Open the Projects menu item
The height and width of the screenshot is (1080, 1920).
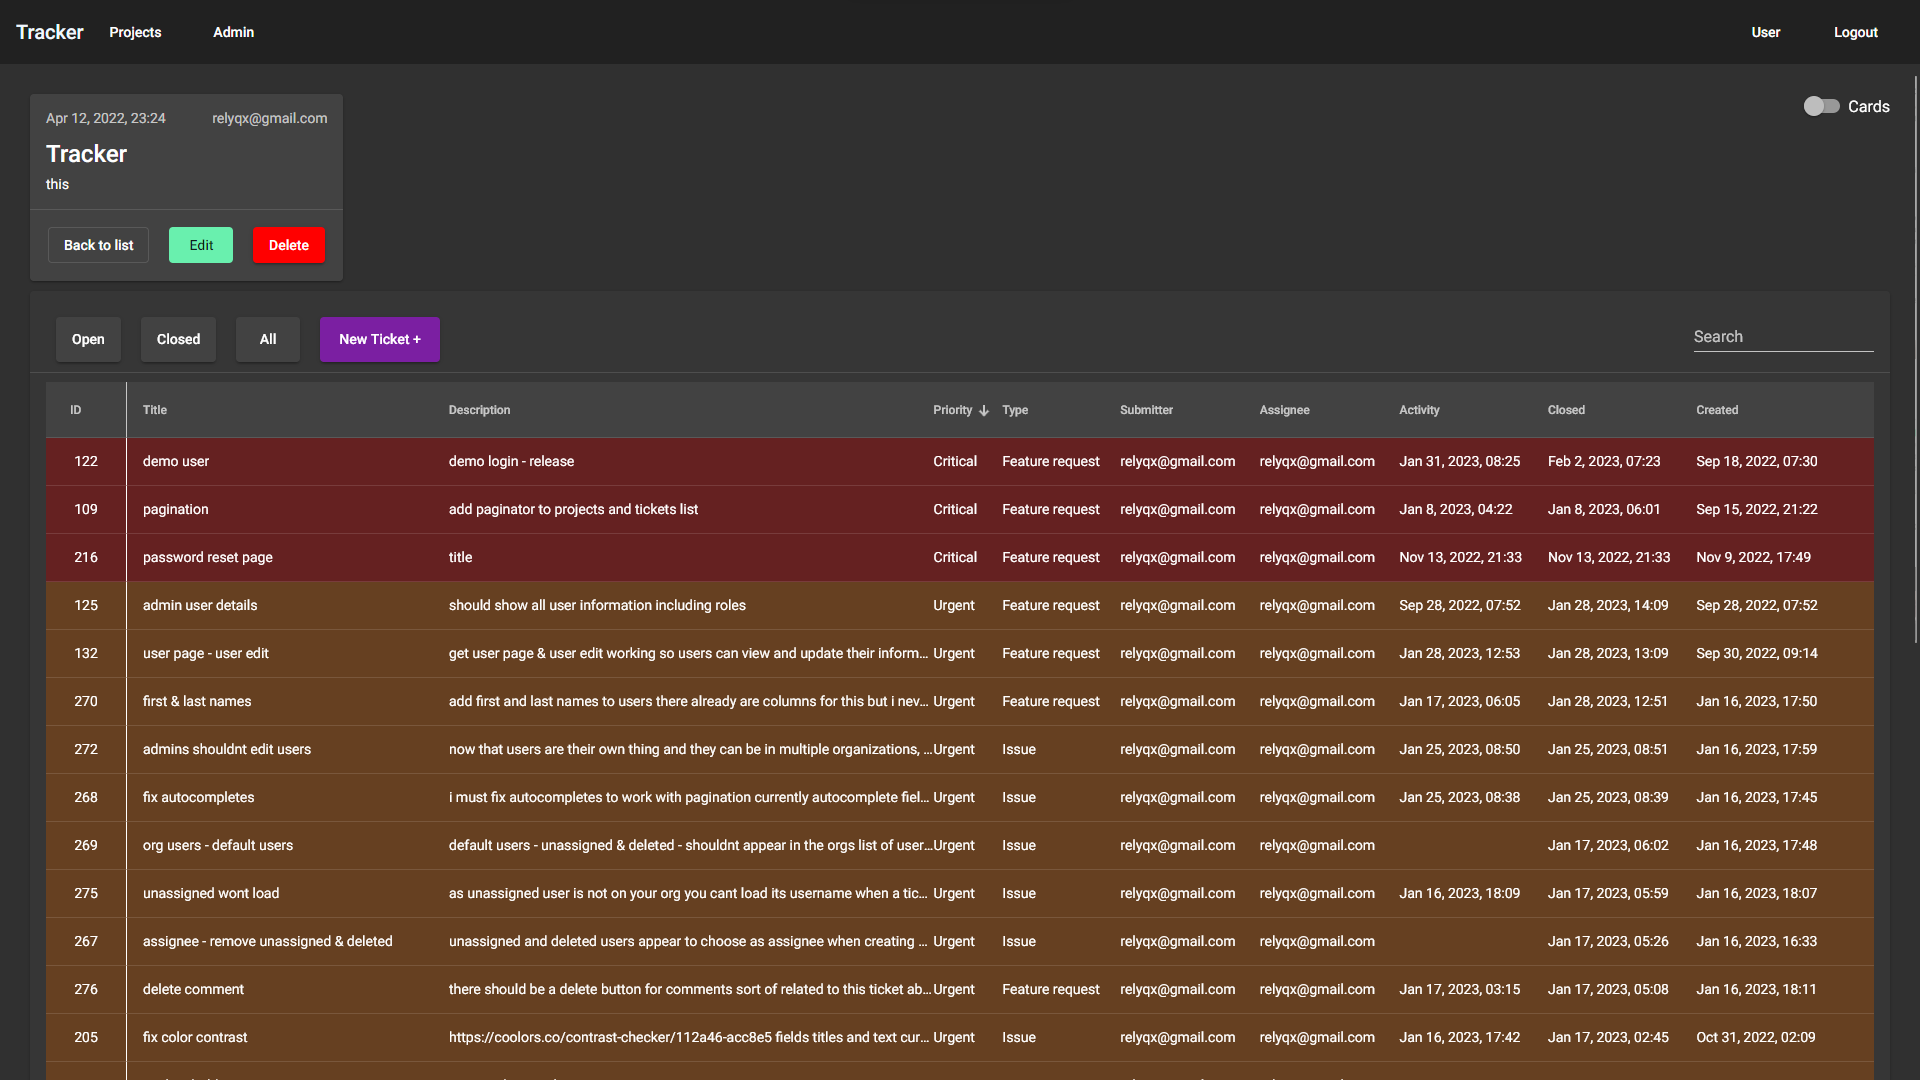pos(135,32)
